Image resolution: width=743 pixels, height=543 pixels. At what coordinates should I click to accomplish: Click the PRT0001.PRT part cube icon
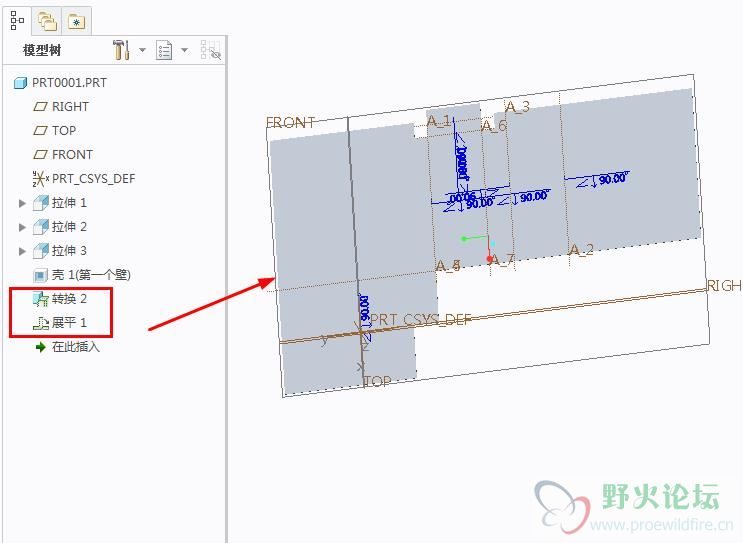tap(20, 83)
